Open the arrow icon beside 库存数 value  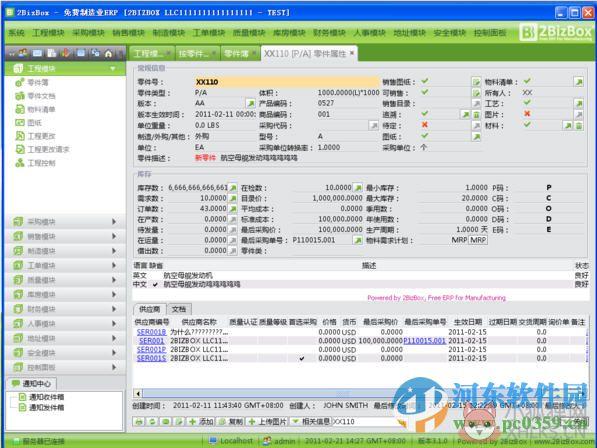pyautogui.click(x=233, y=188)
